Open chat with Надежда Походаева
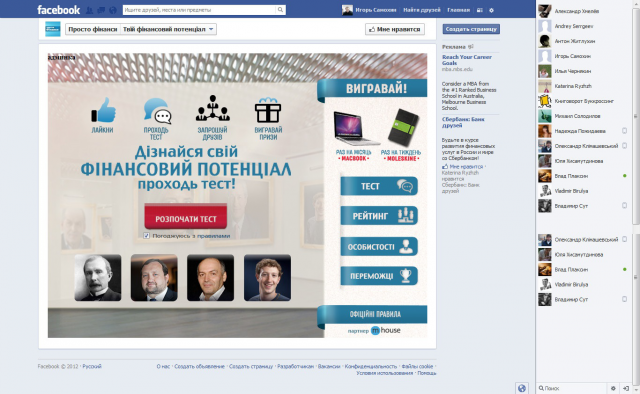Image resolution: width=640 pixels, height=394 pixels. [x=584, y=131]
